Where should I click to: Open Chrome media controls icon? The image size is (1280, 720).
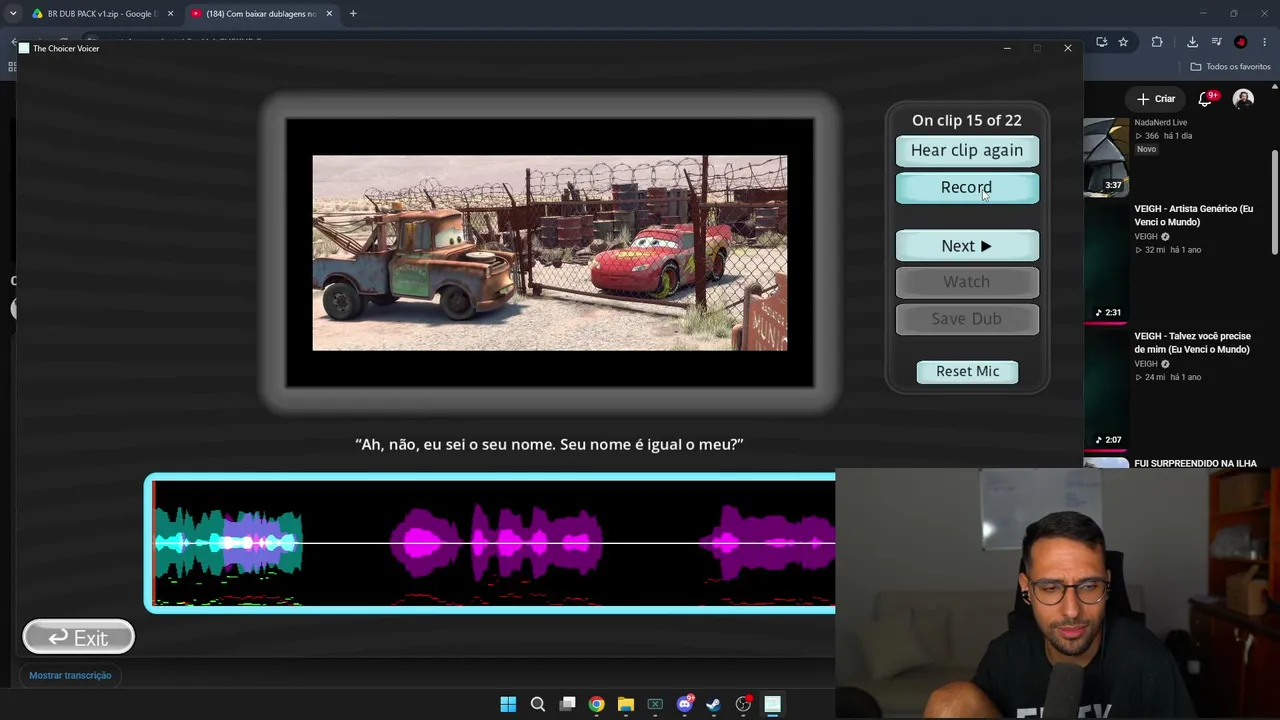coord(1216,42)
